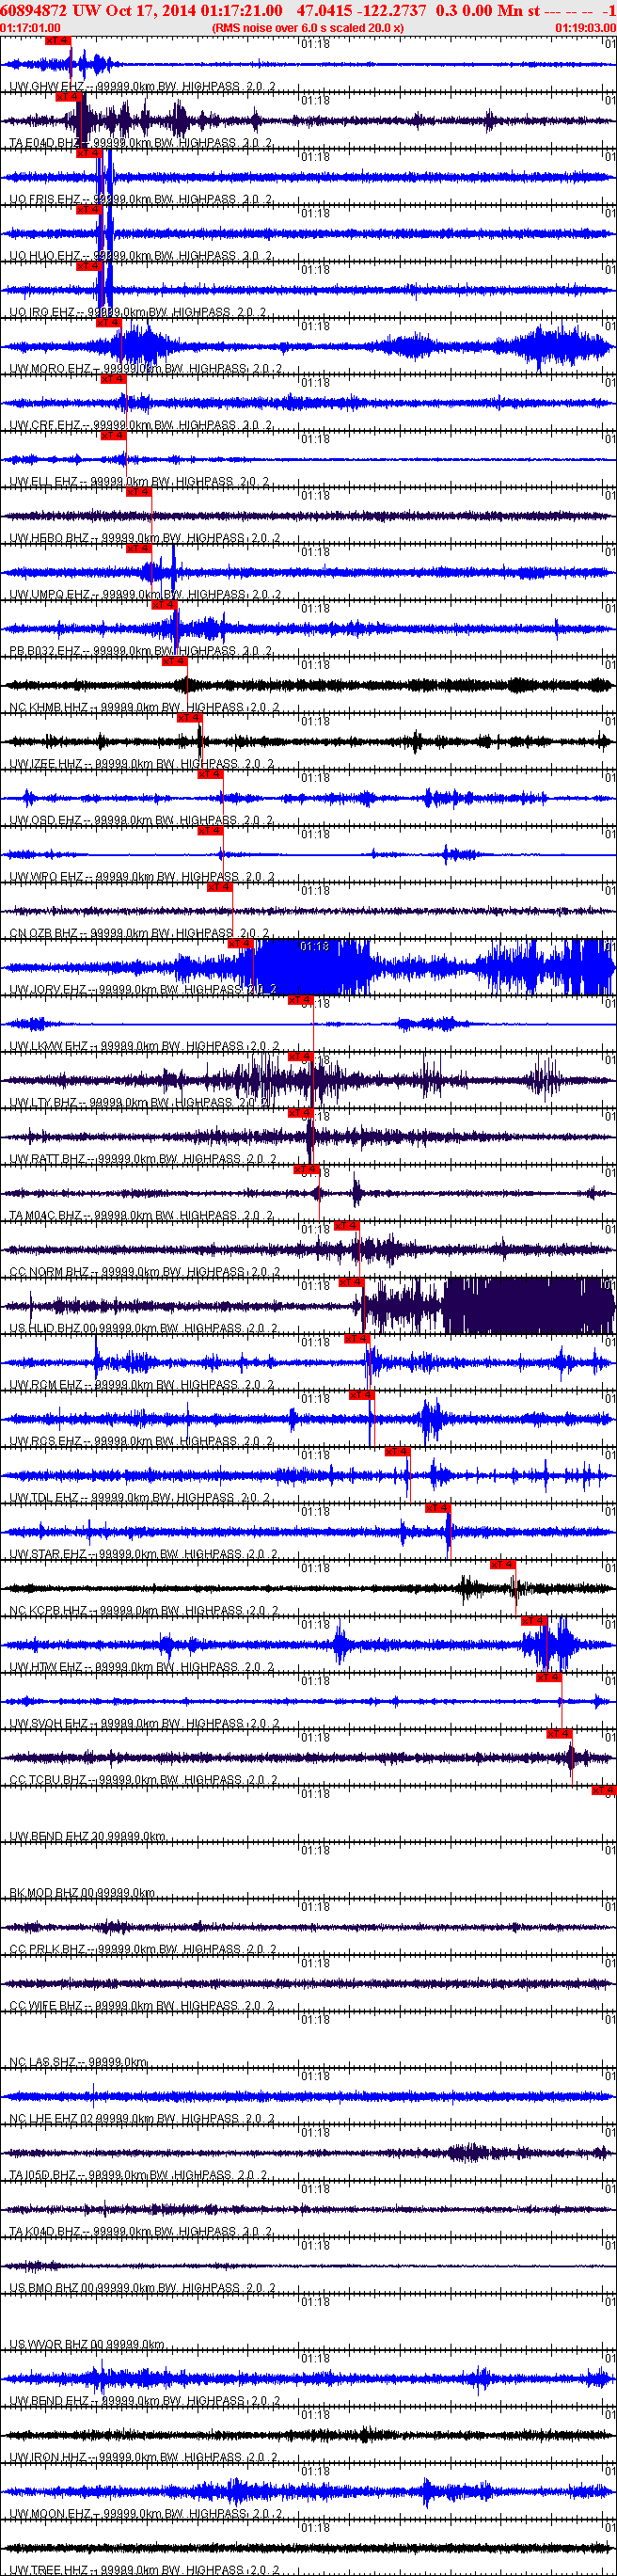Viewport: 617px width, 2576px height.
Task: Click the red pick marker on UW.TDL trace
Action: tap(397, 1451)
